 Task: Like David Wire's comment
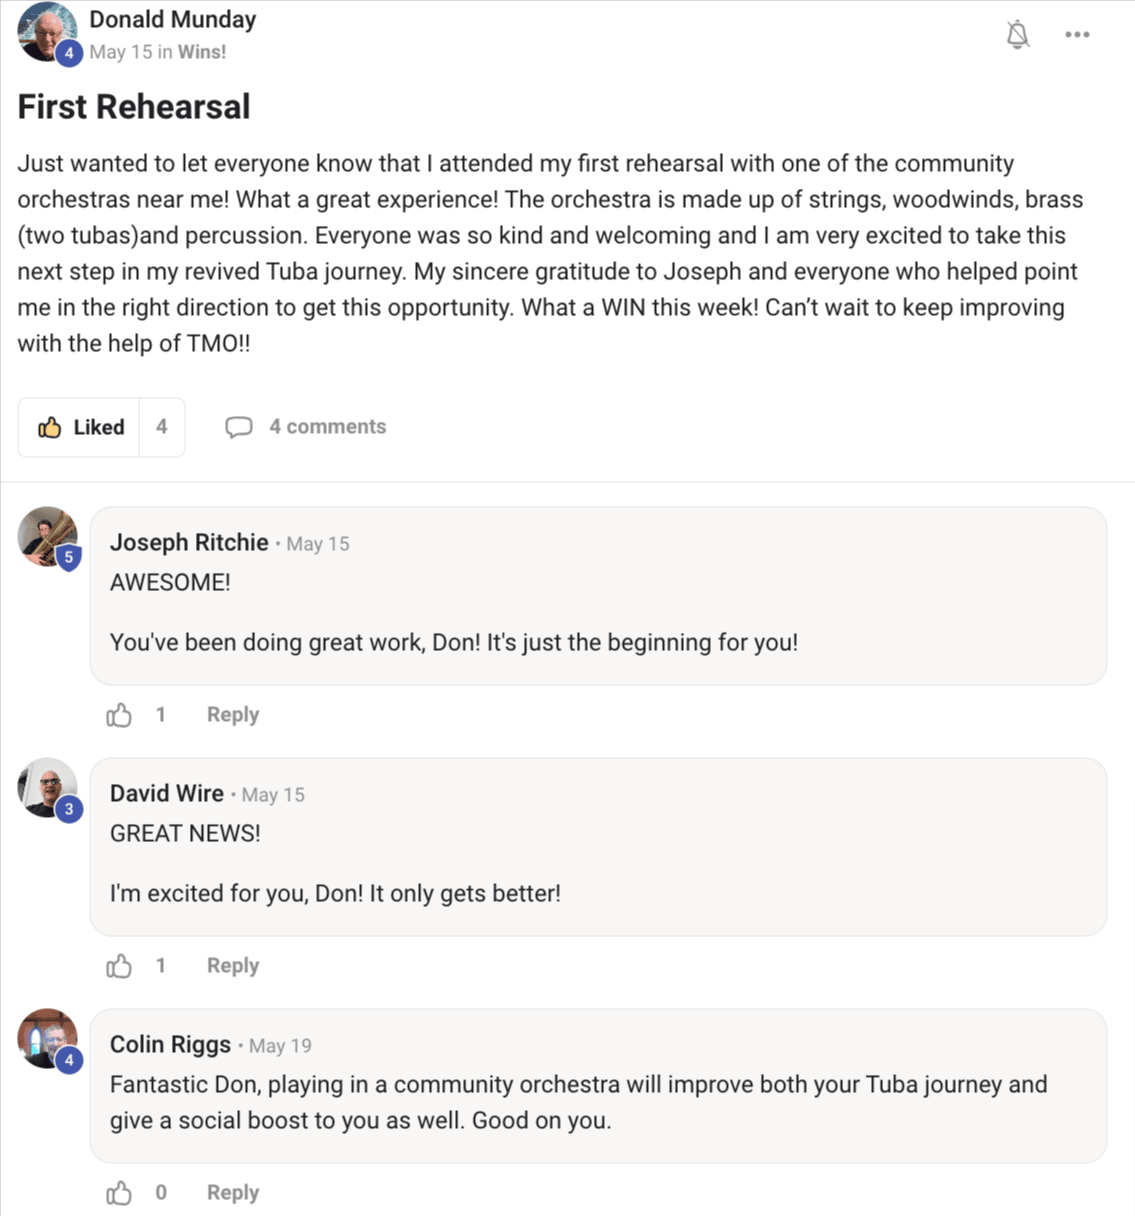119,966
